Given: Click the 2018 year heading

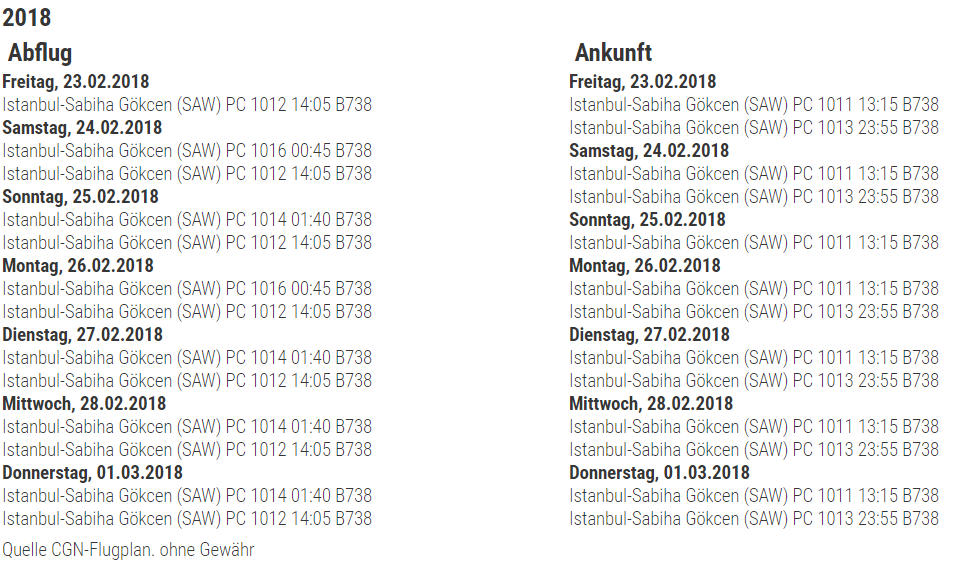Looking at the screenshot, I should (x=27, y=17).
